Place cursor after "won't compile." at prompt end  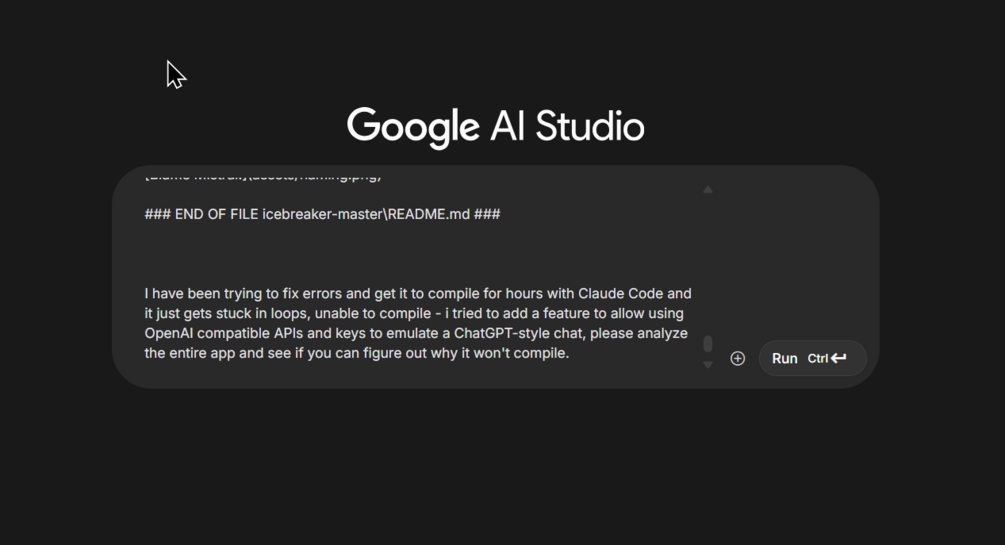tap(570, 353)
